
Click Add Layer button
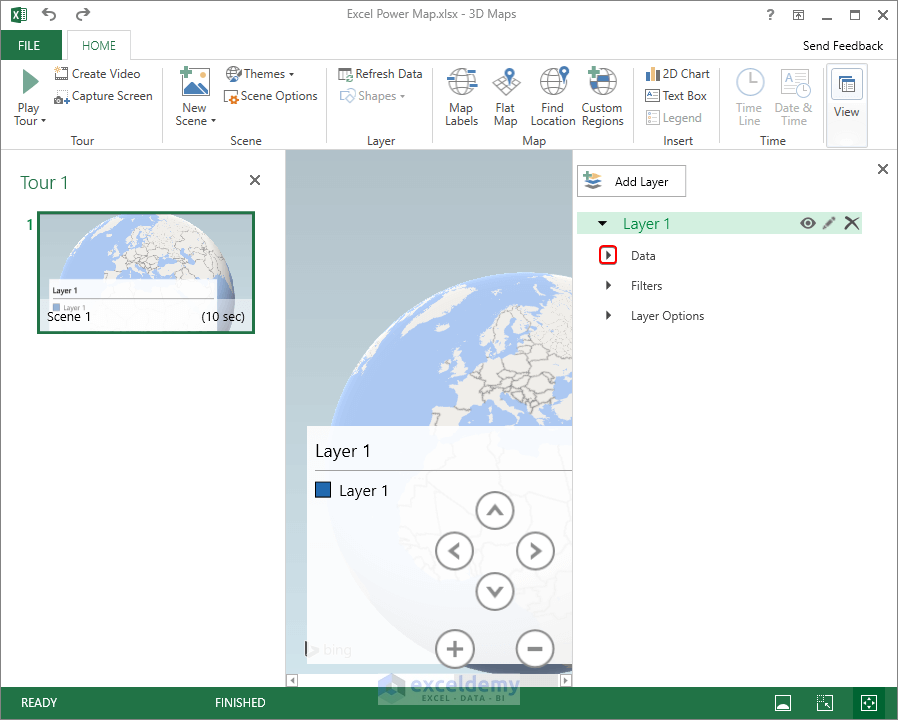click(631, 182)
